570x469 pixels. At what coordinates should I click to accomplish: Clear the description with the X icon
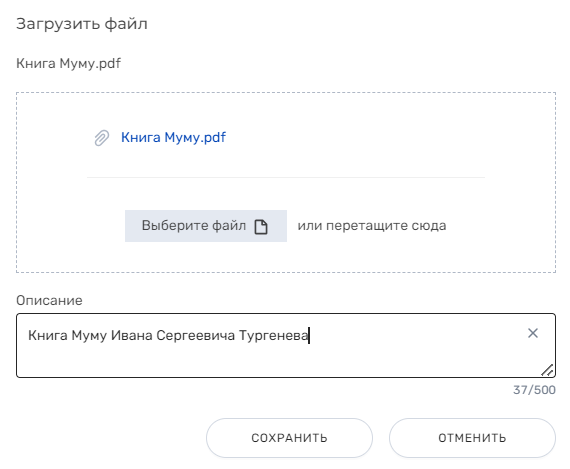click(533, 333)
